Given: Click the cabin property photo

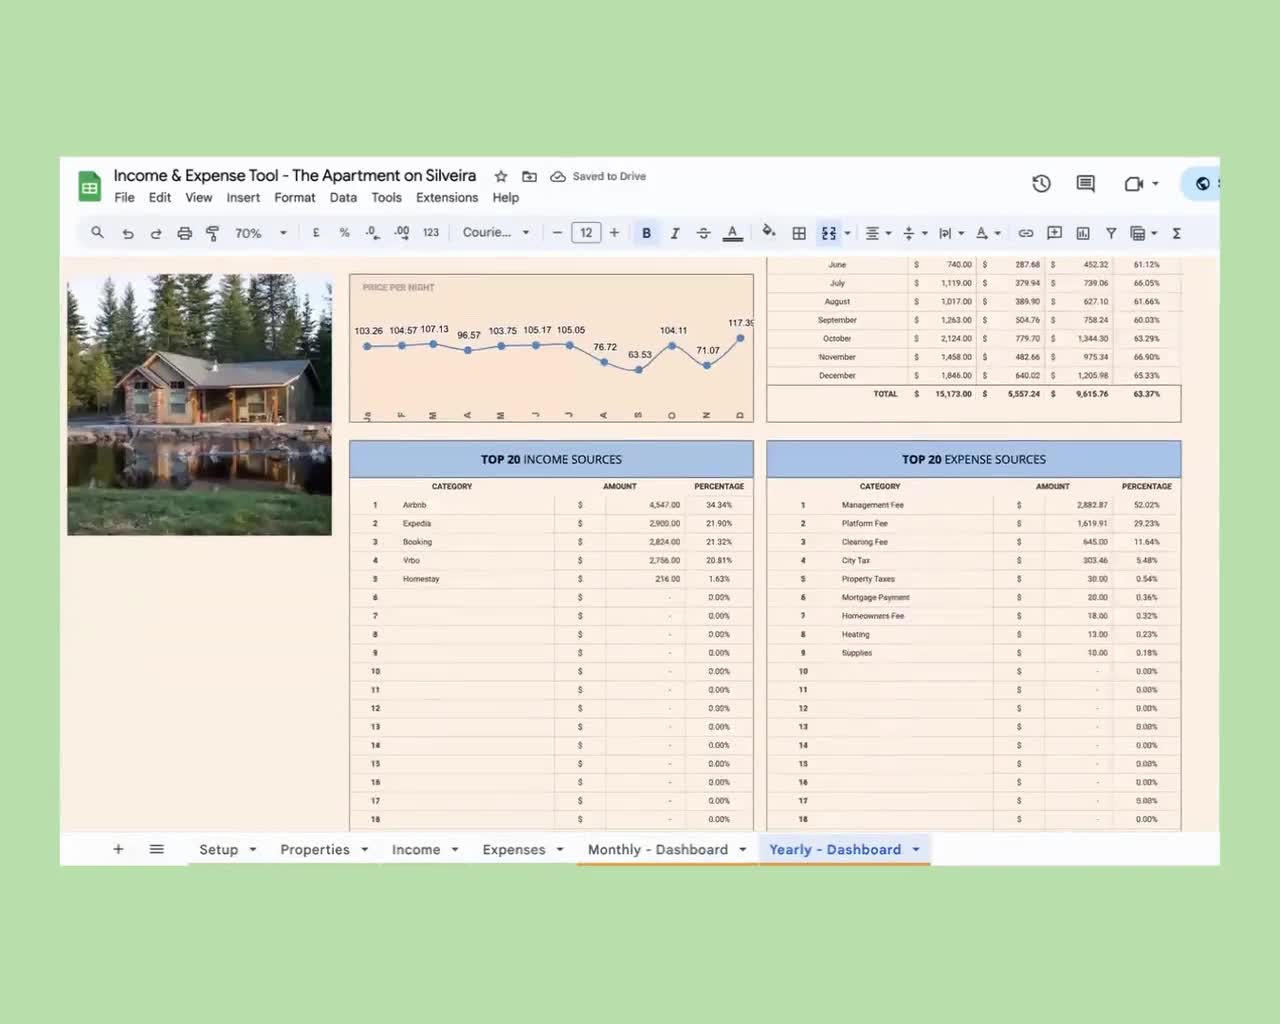Looking at the screenshot, I should [199, 404].
